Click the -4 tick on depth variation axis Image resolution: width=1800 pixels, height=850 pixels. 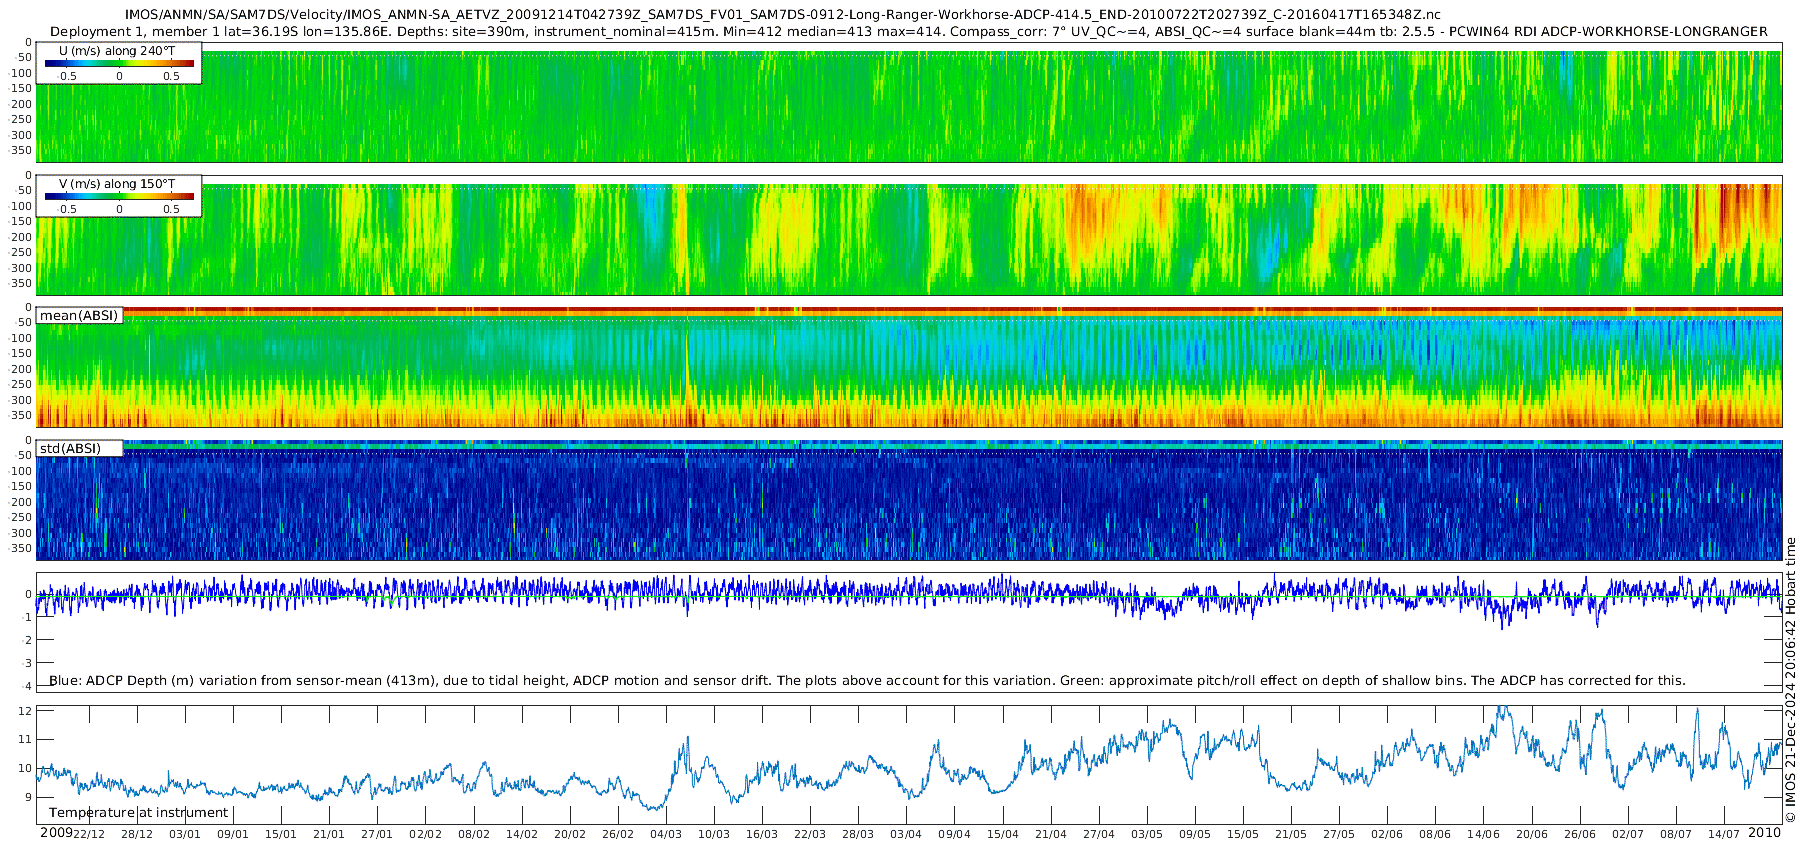[26, 686]
